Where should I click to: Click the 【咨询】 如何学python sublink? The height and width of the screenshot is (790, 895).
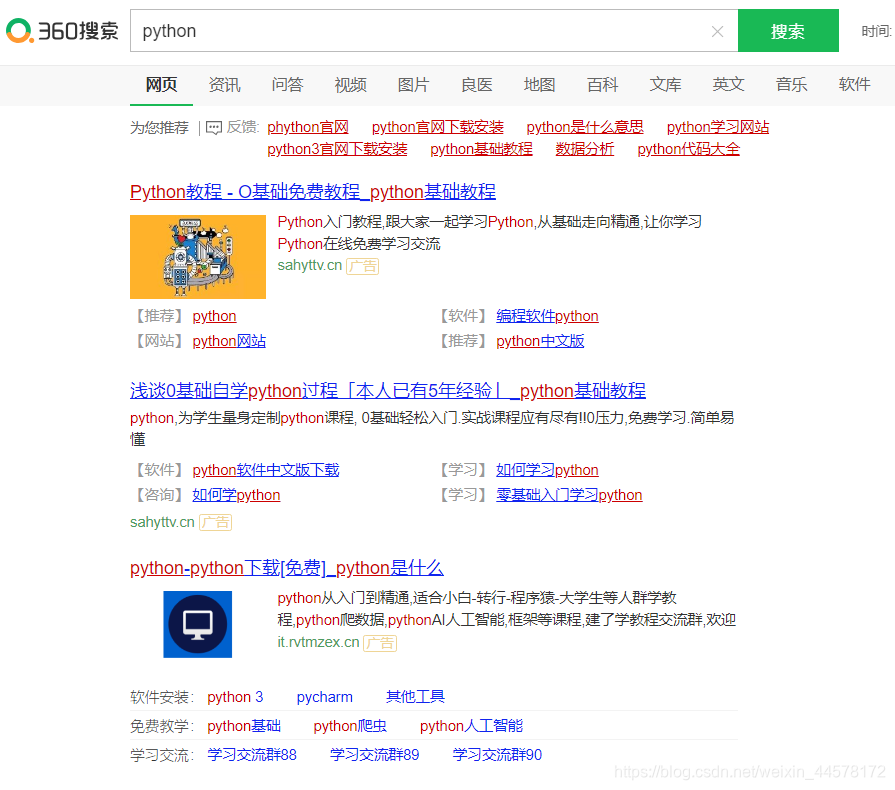pos(236,495)
